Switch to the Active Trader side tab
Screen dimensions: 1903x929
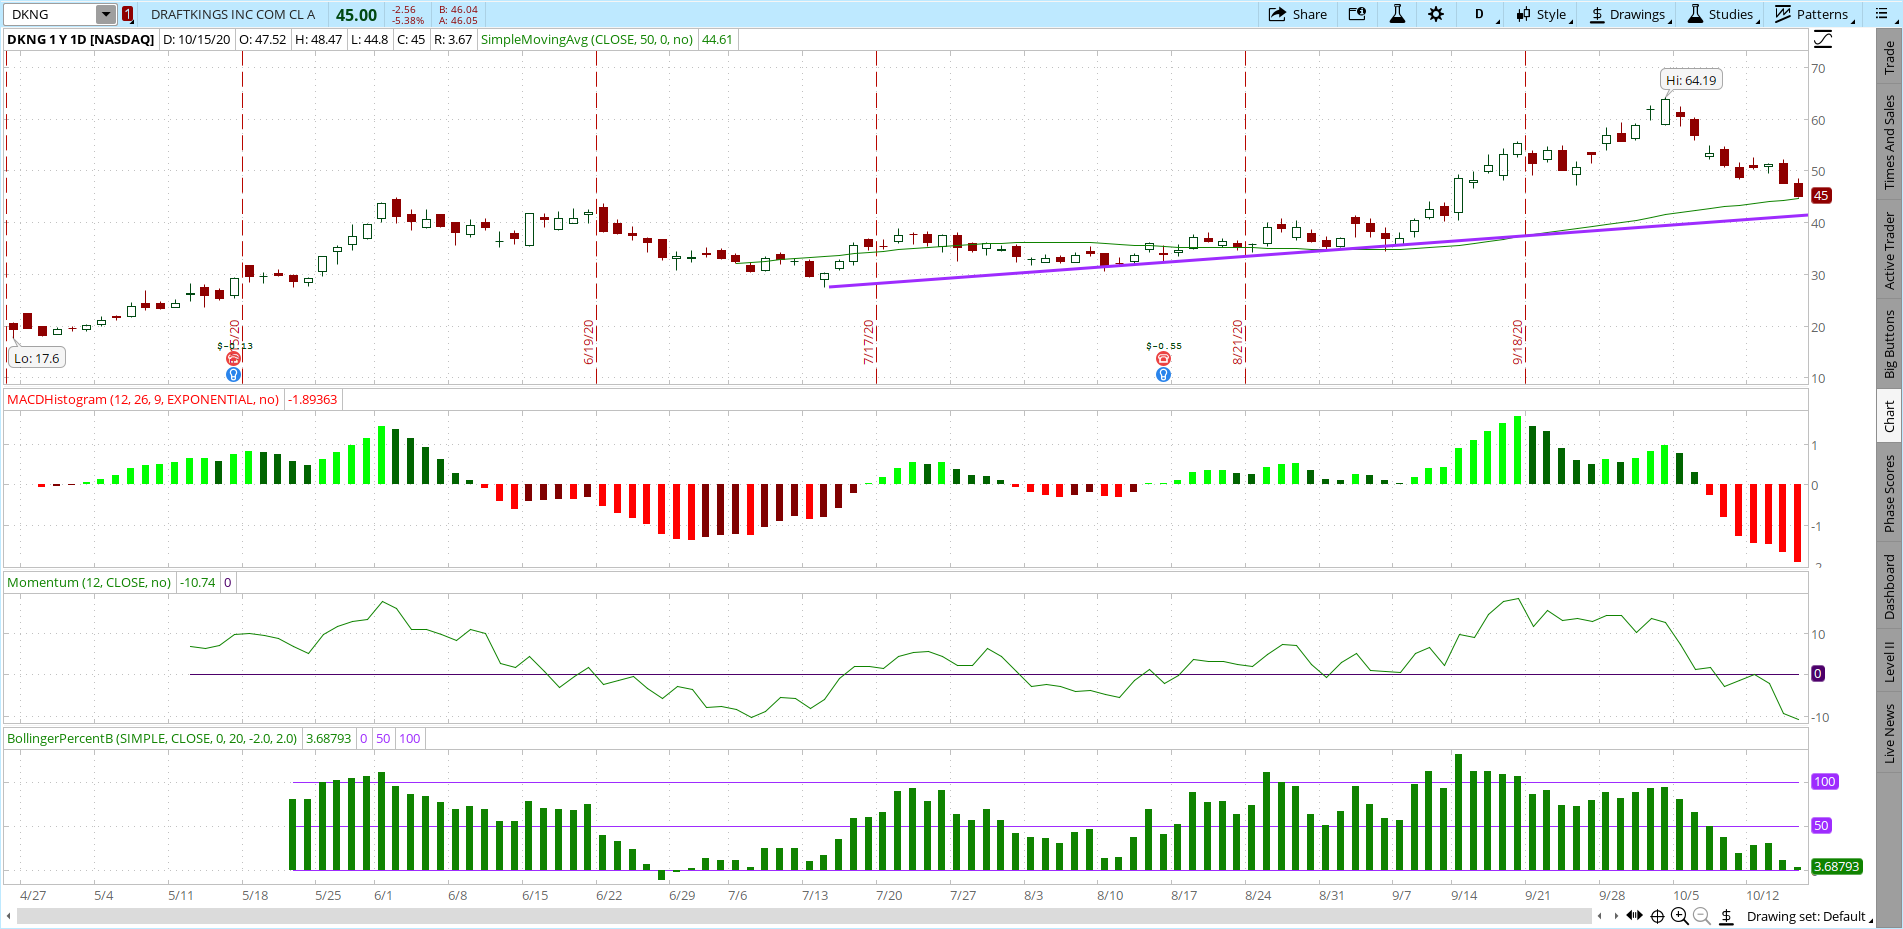[1889, 250]
